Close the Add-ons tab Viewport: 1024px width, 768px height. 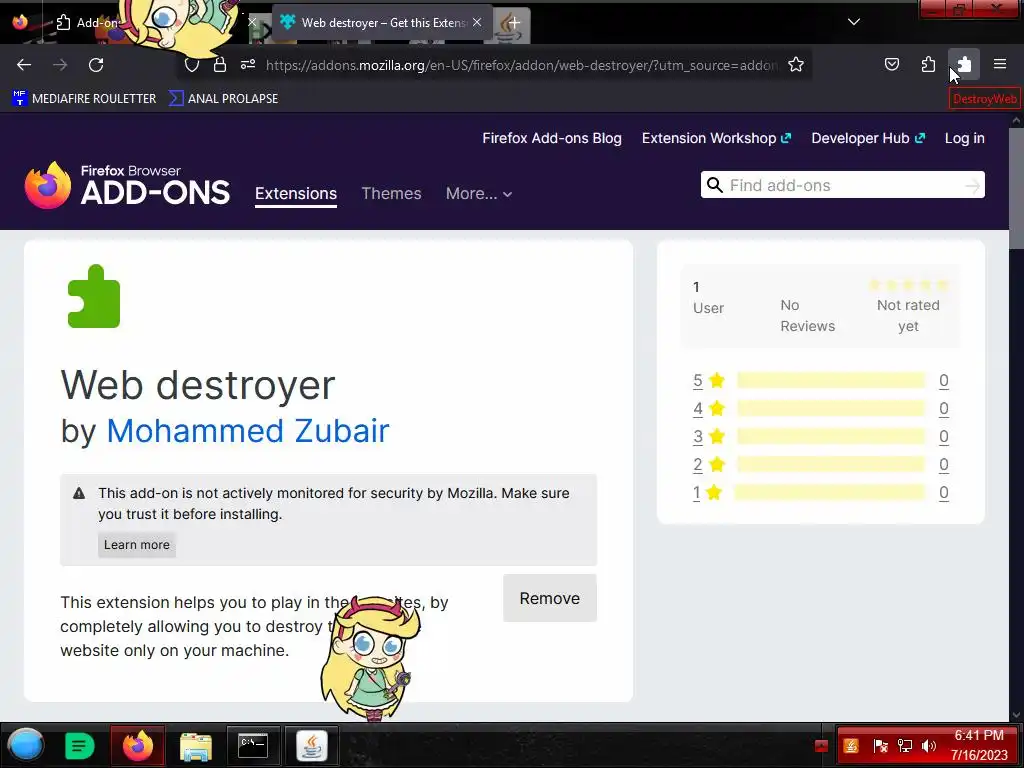click(252, 22)
